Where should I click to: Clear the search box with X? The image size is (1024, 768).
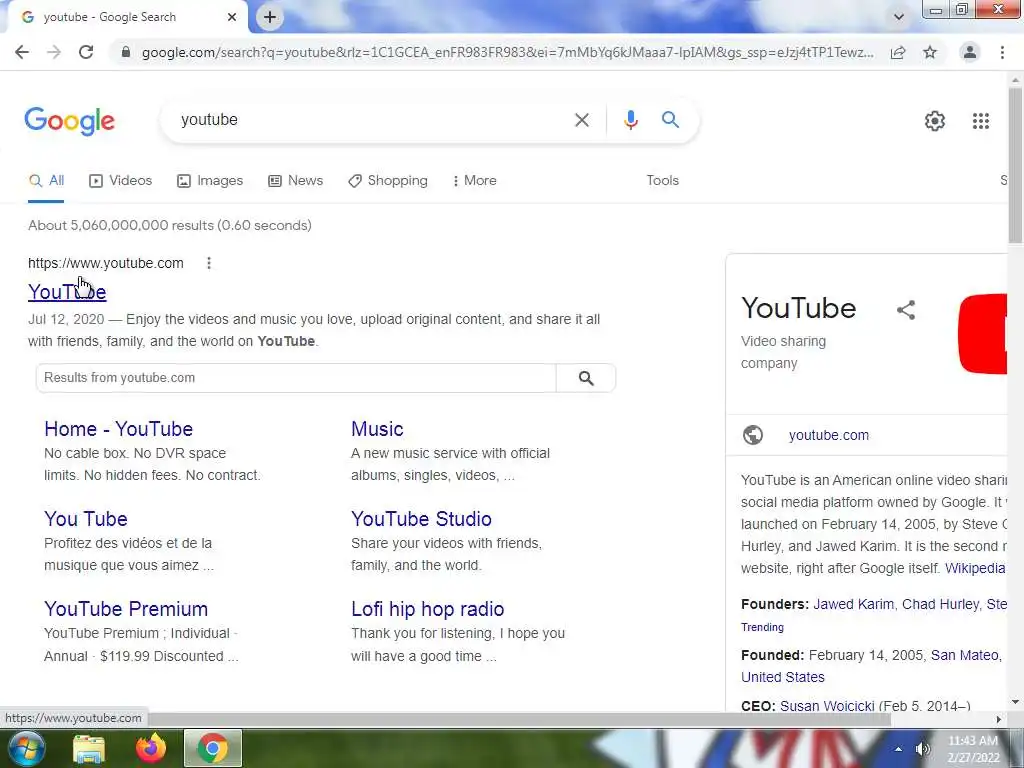581,120
